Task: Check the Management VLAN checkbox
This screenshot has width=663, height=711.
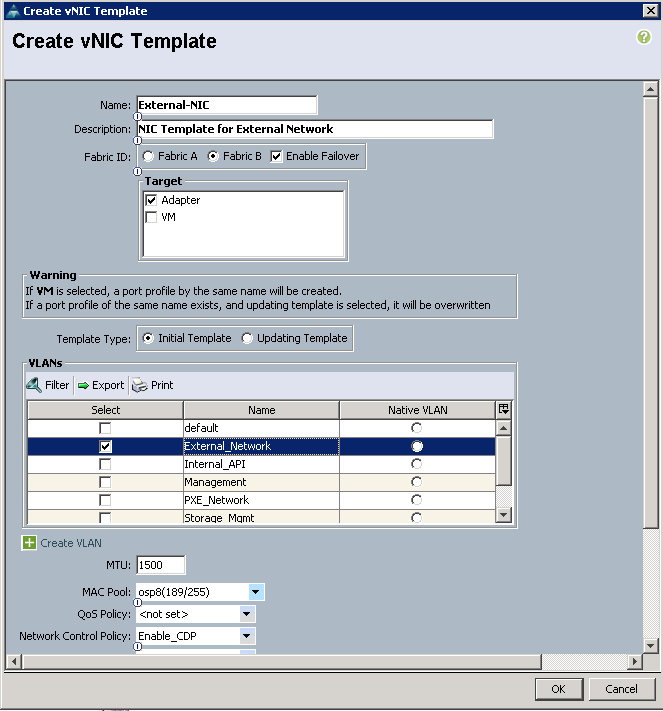Action: [x=105, y=482]
